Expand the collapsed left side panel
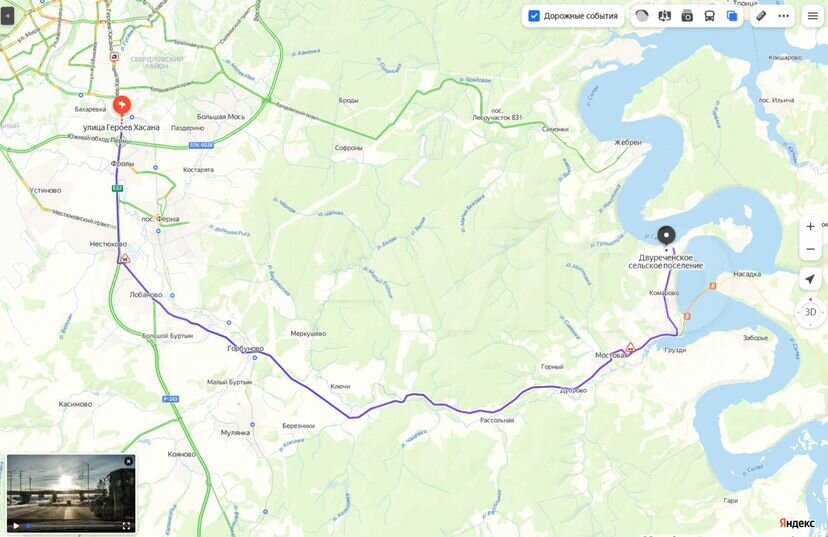 7,16
